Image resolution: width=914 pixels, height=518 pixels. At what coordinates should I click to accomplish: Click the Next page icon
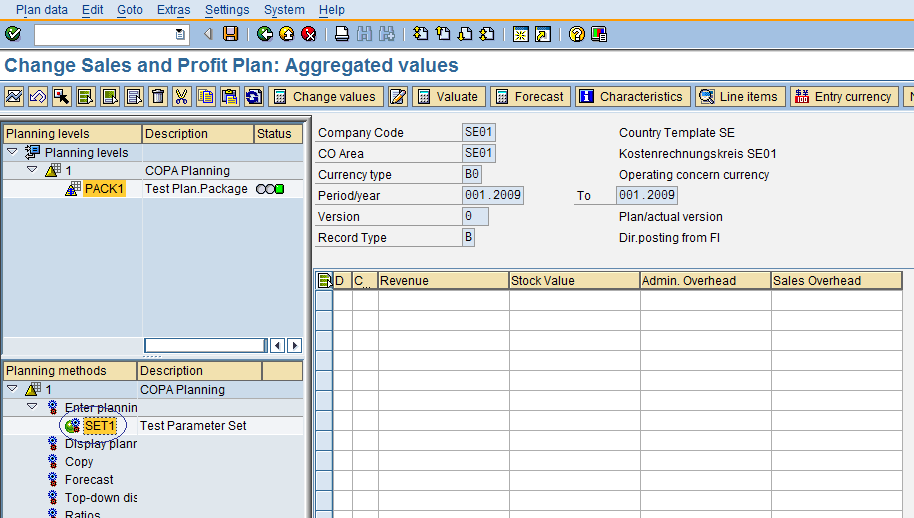pyautogui.click(x=465, y=34)
